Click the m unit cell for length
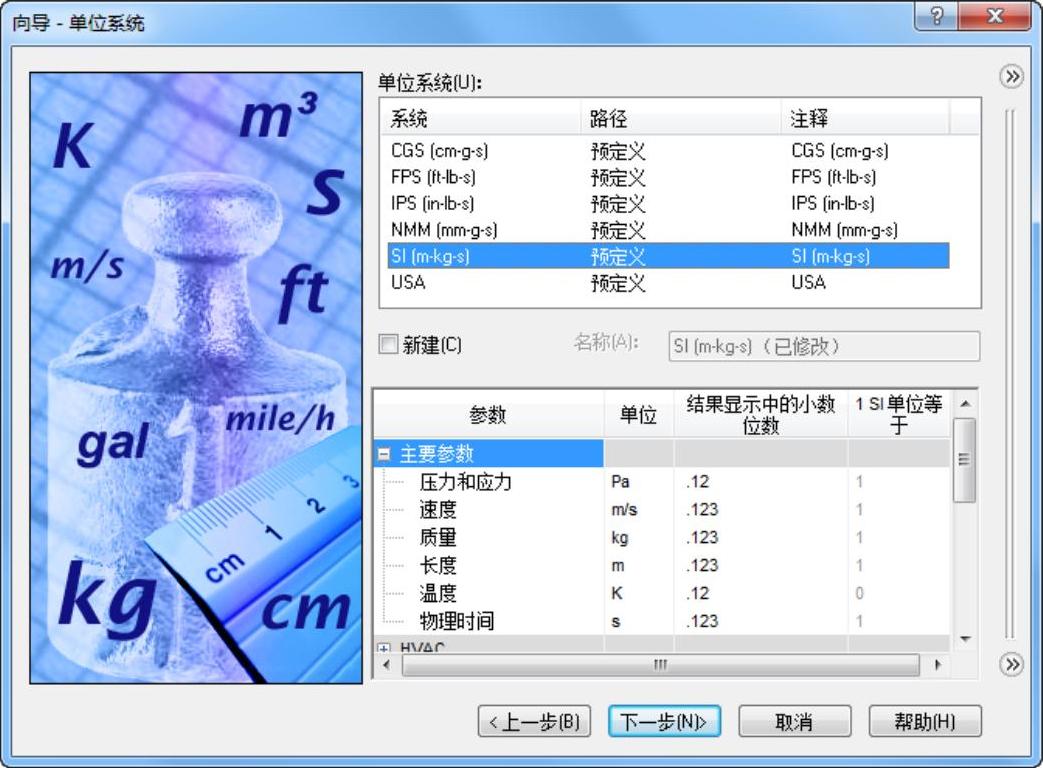 (639, 565)
